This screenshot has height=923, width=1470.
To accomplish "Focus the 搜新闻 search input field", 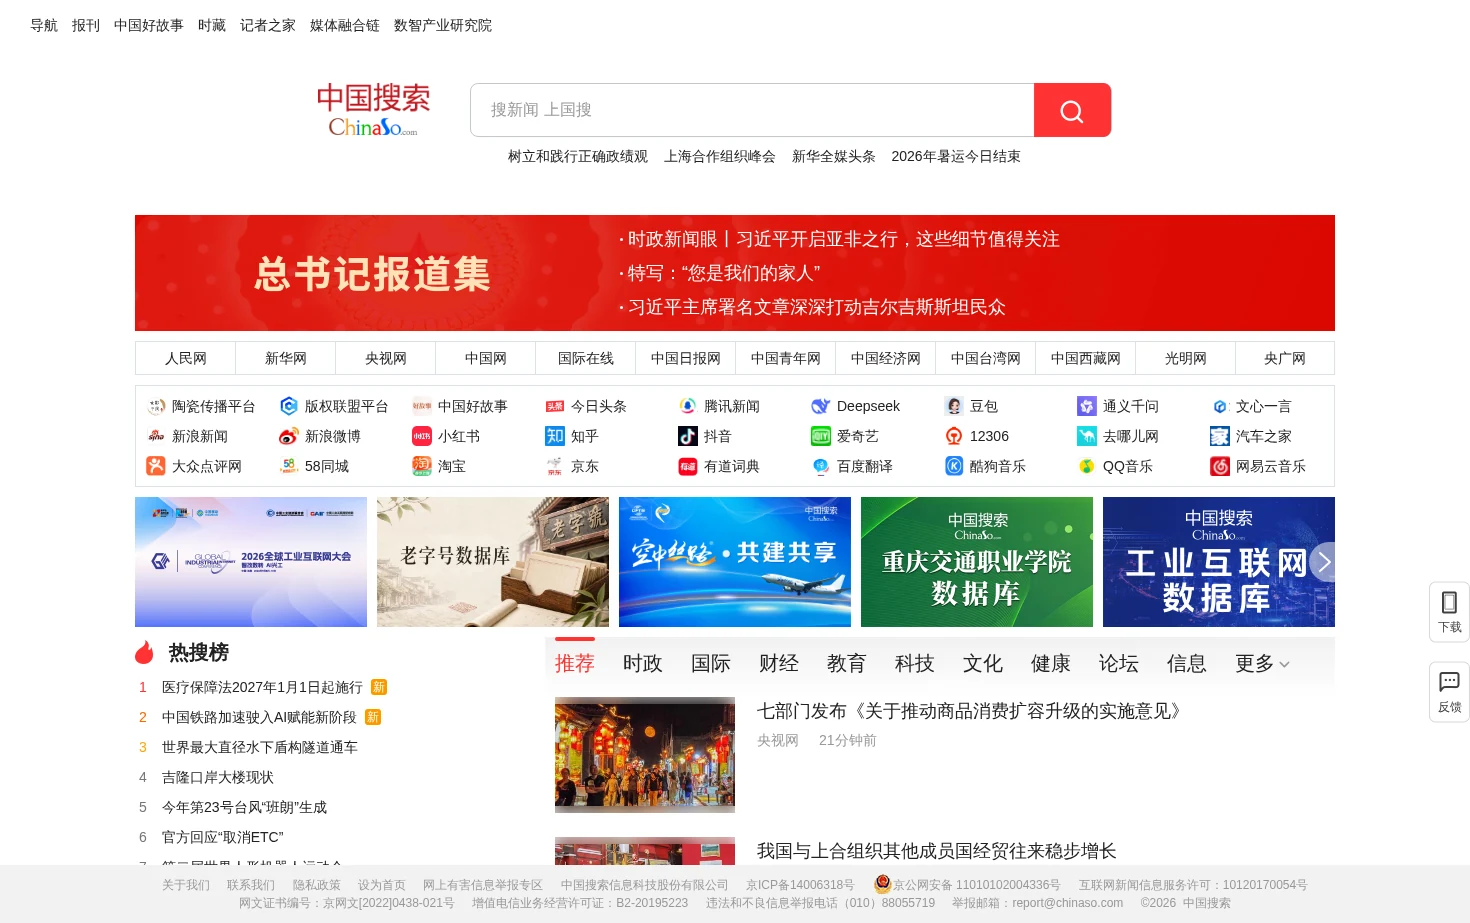I will (x=752, y=110).
